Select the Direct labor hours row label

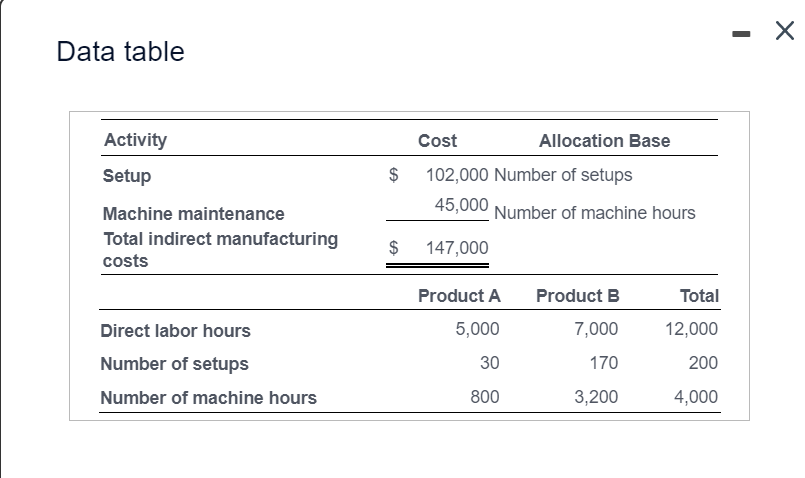[175, 331]
